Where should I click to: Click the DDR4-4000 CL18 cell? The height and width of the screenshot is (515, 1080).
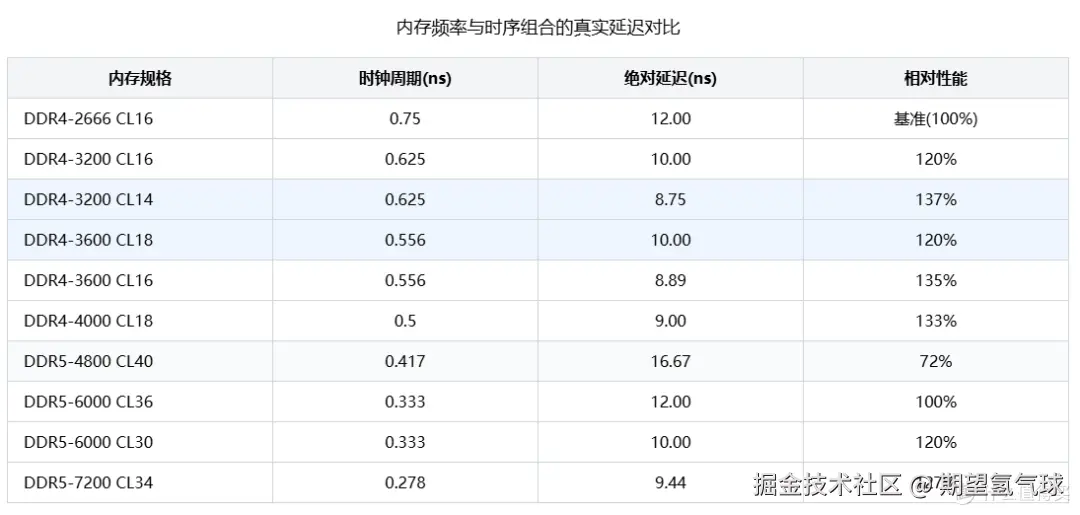tap(88, 321)
